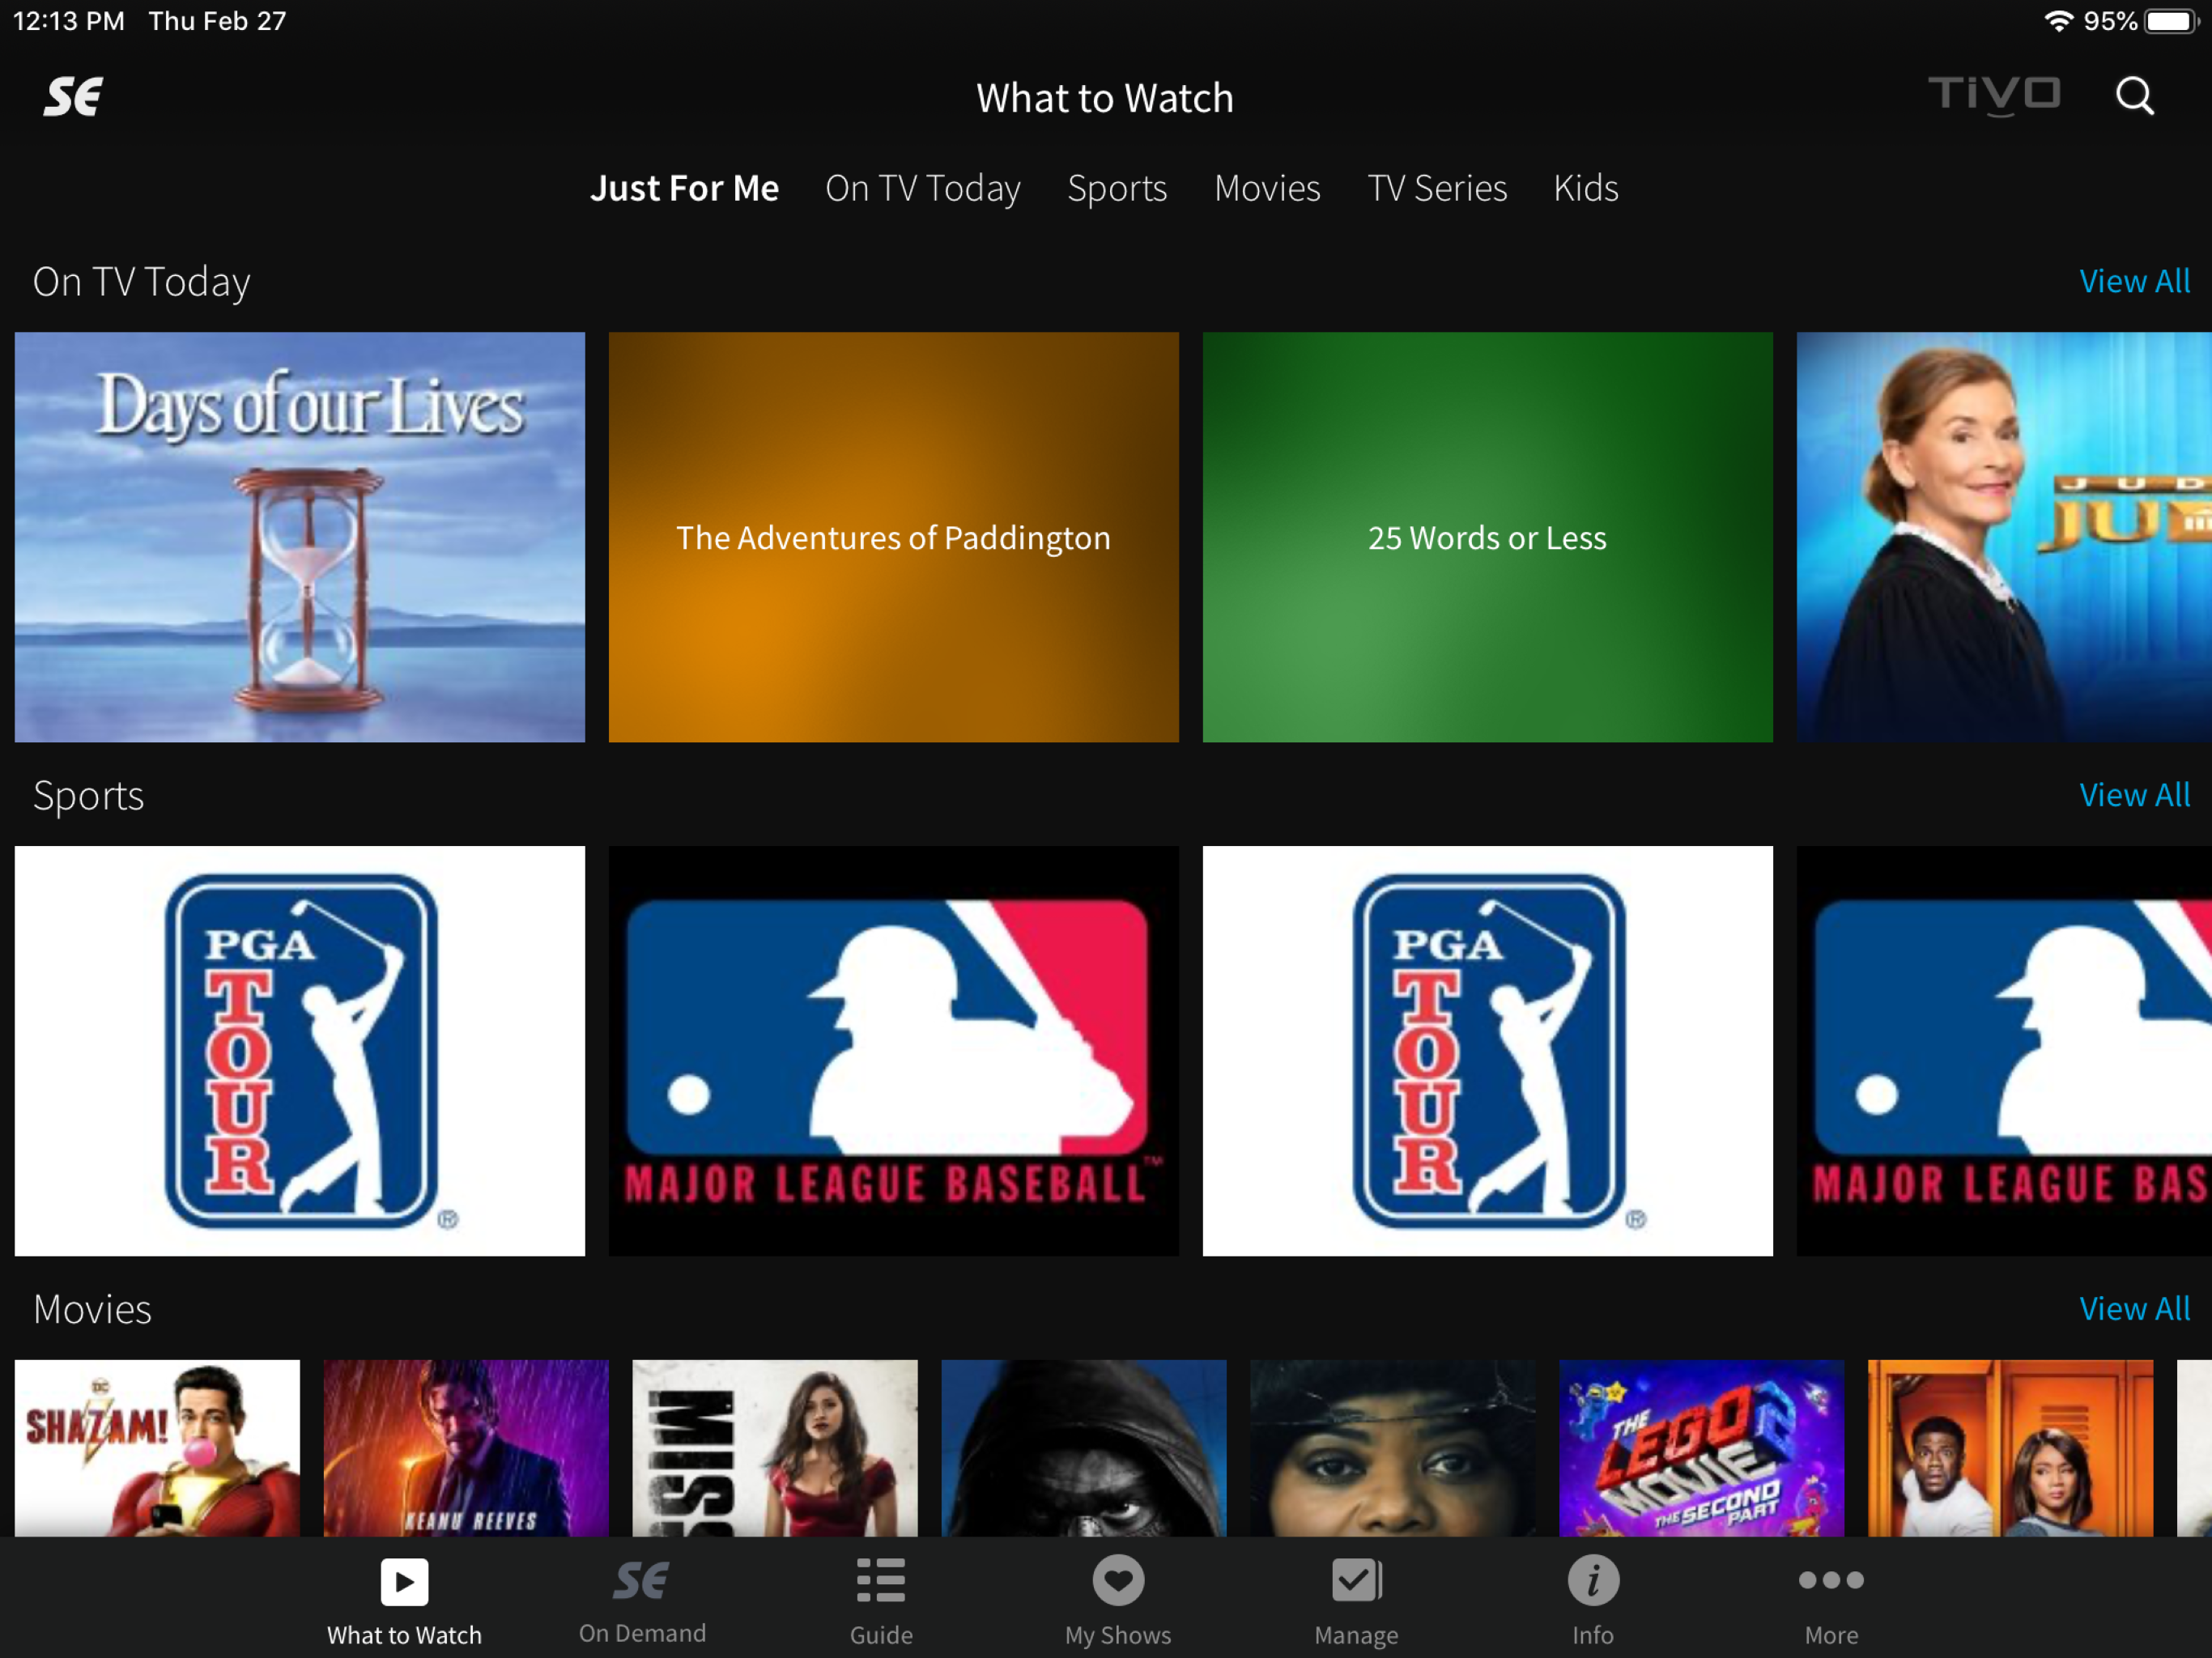The height and width of the screenshot is (1658, 2212).
Task: Open the Movies tab
Action: tap(1267, 188)
